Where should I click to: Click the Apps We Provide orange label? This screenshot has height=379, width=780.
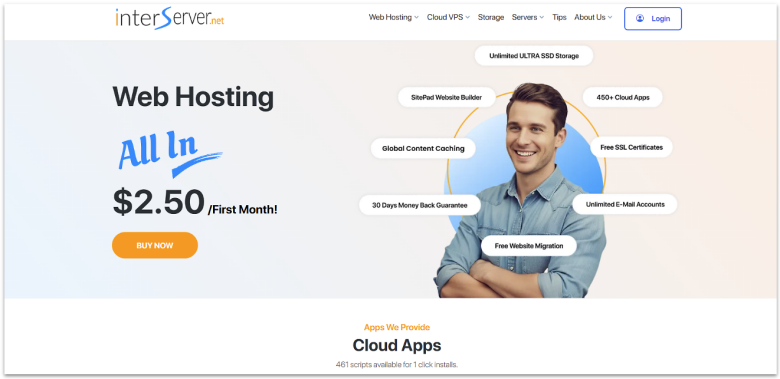[397, 327]
